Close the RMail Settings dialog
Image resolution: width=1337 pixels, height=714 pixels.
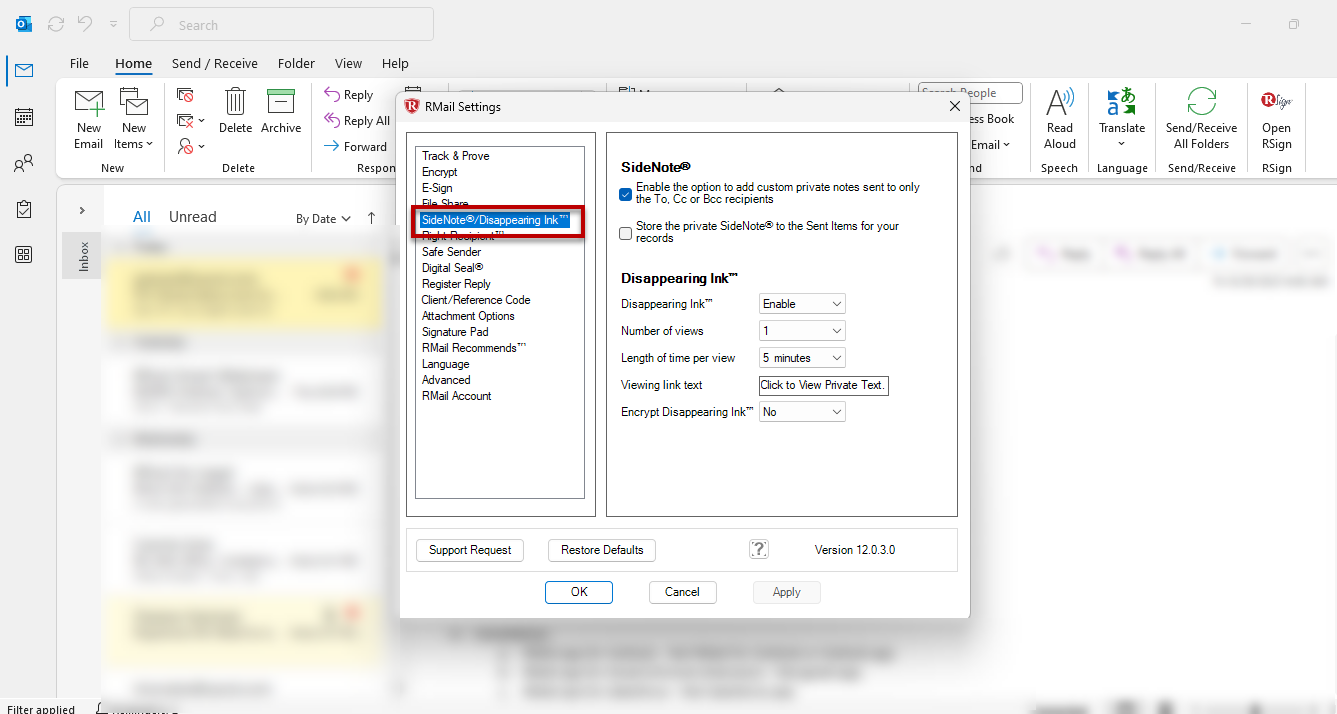click(x=955, y=106)
